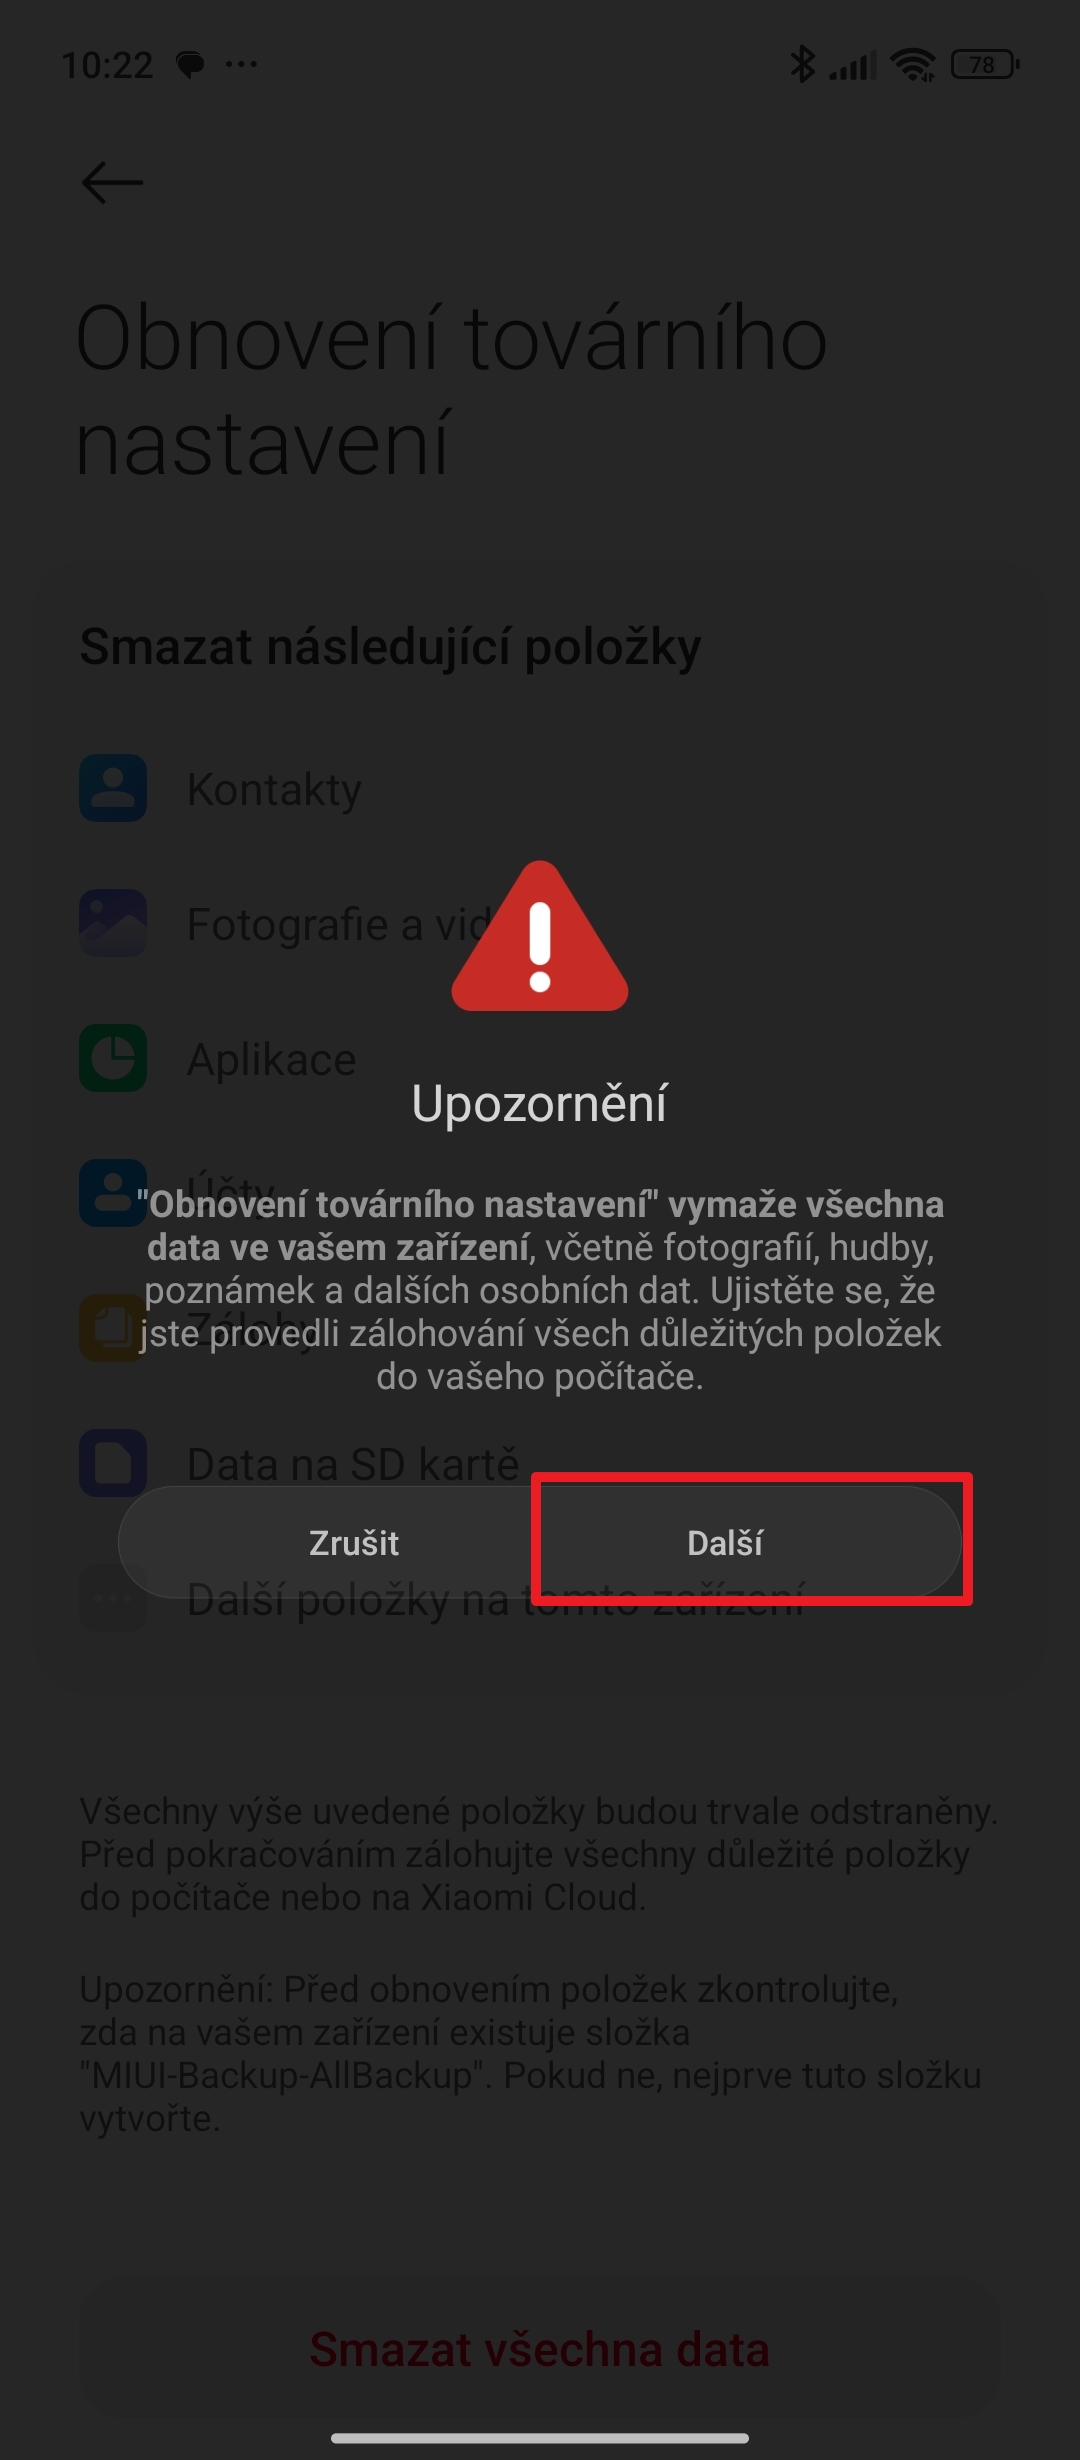Select the Aplikace list item
This screenshot has height=2460, width=1080.
540,1058
